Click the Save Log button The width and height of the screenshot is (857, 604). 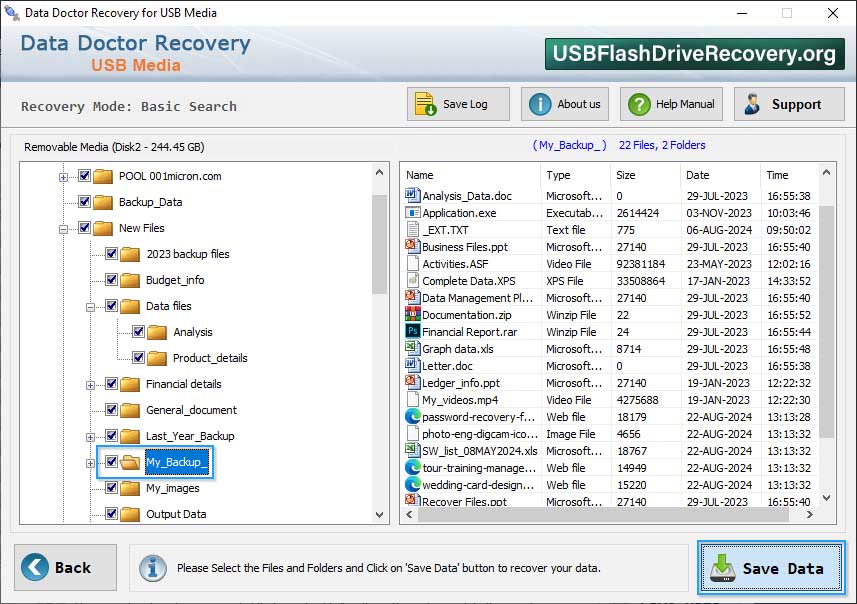point(458,104)
